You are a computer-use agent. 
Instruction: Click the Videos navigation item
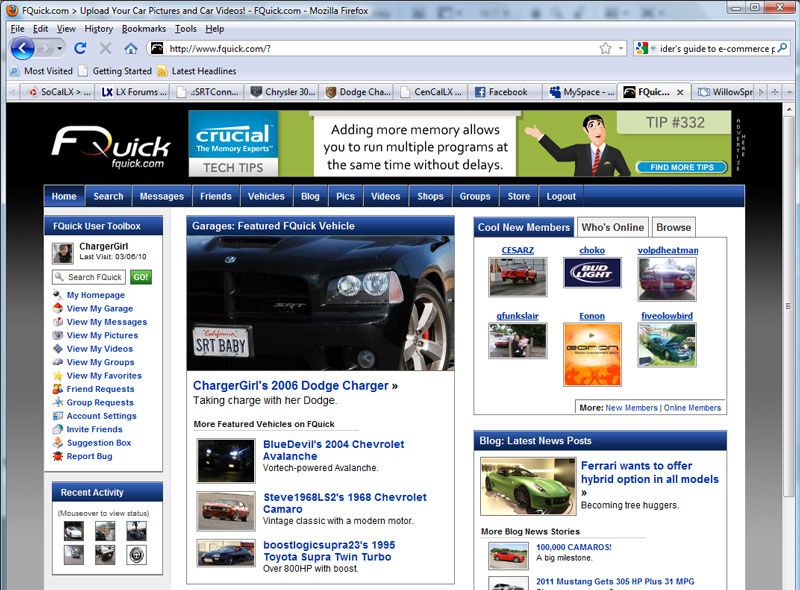coord(385,196)
